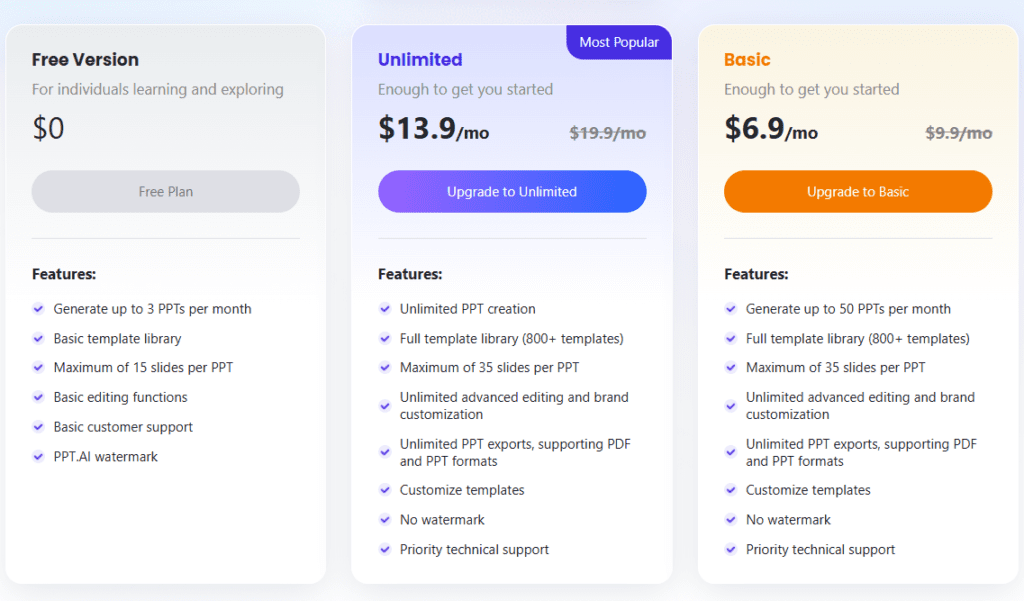The image size is (1024, 601).
Task: Click the Free Plan button
Action: [x=165, y=191]
